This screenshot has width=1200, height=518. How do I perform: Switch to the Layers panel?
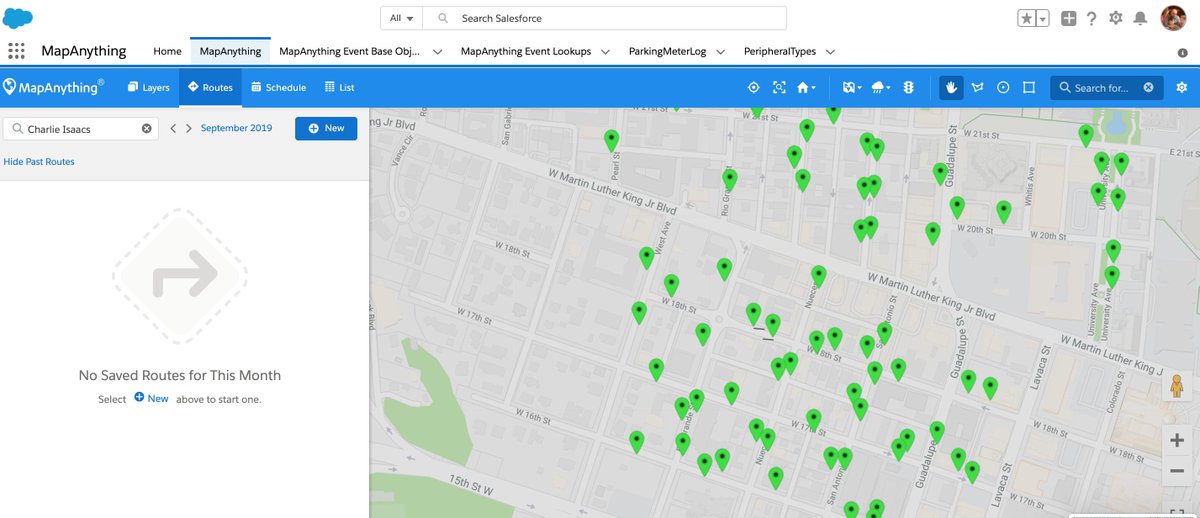point(149,87)
